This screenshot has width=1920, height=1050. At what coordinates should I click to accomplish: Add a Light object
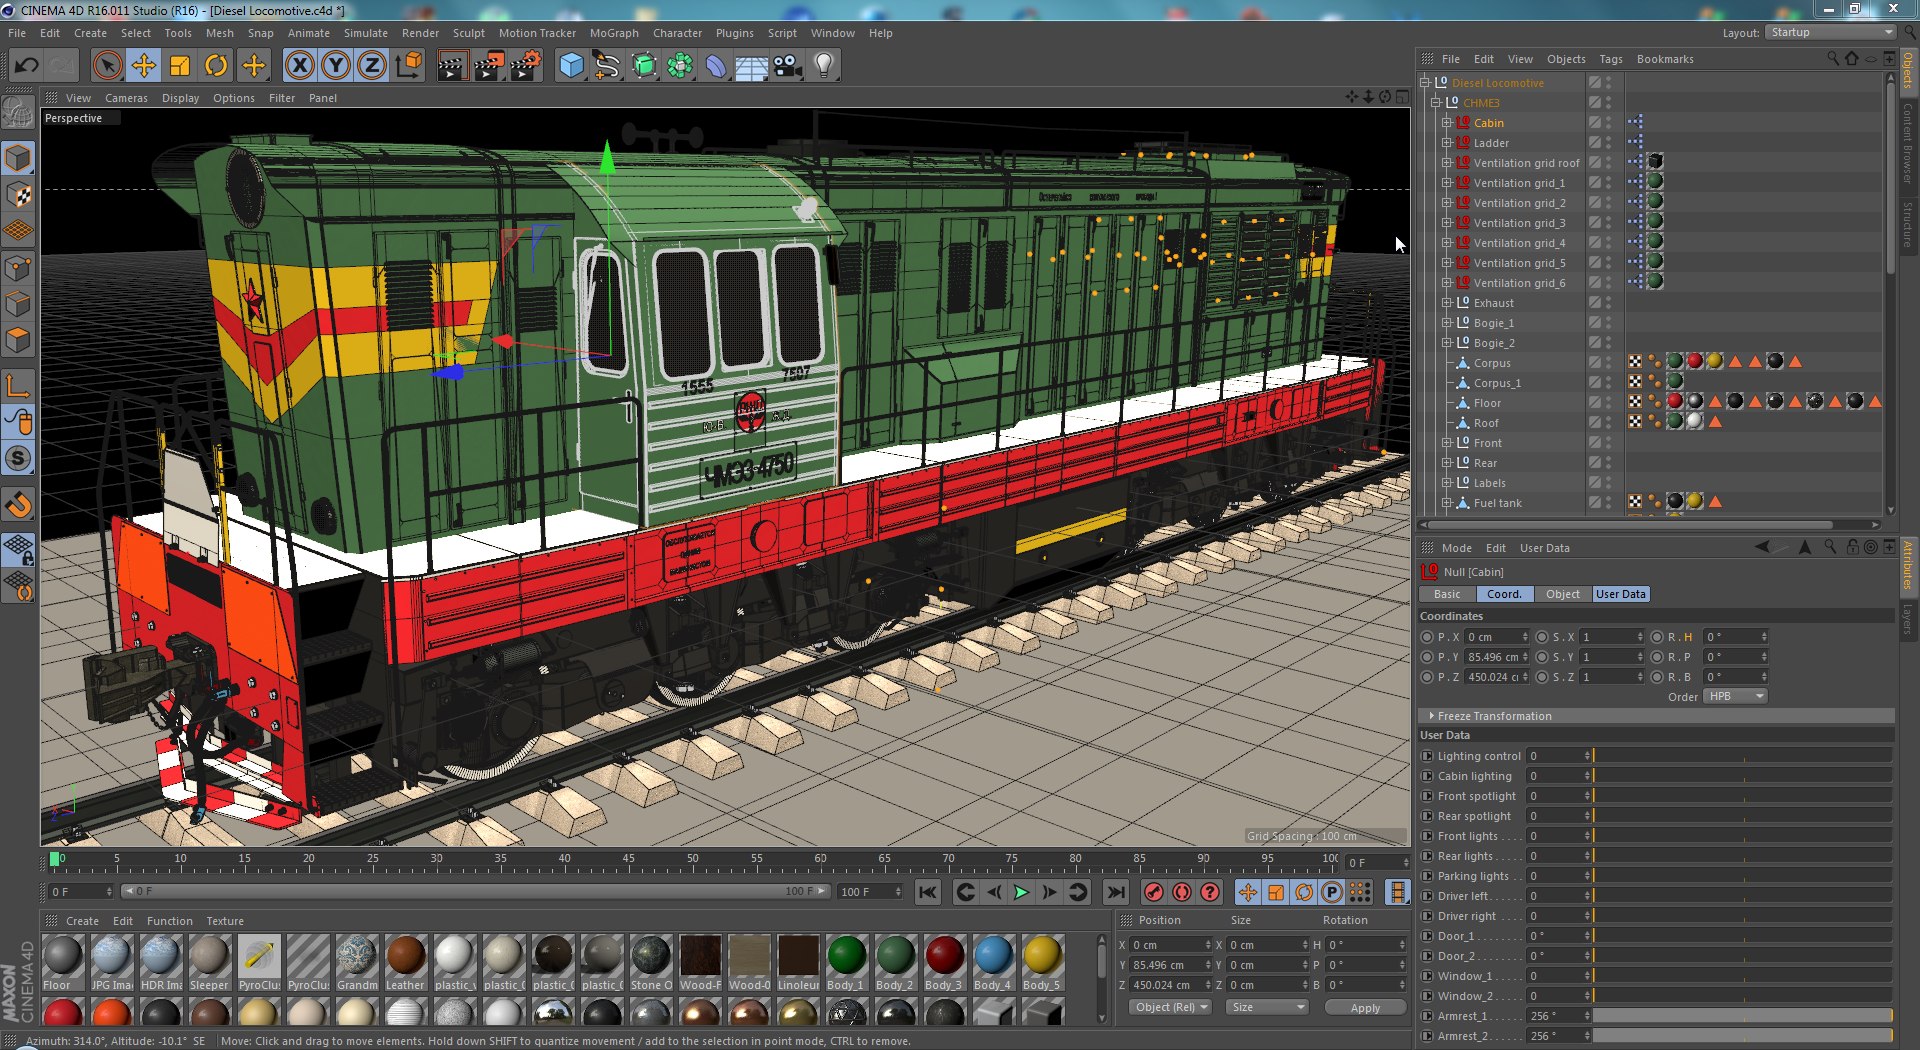pyautogui.click(x=824, y=66)
